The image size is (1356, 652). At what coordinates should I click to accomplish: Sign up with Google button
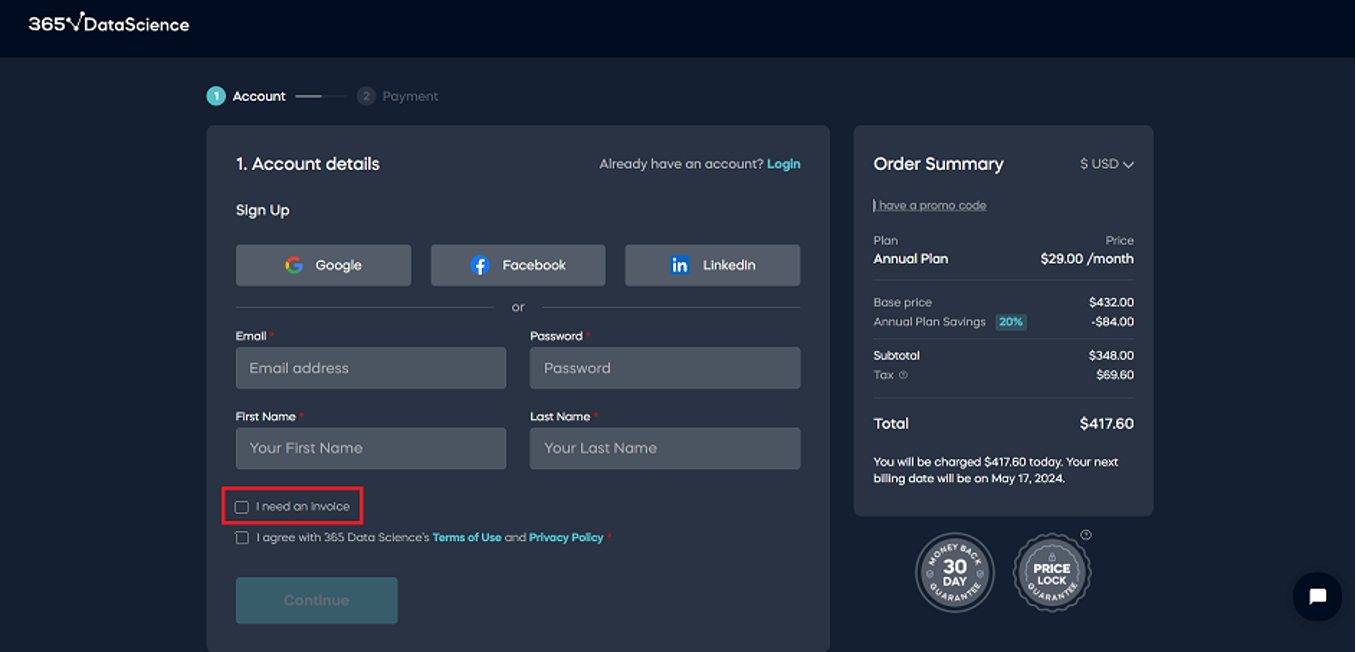click(x=323, y=265)
